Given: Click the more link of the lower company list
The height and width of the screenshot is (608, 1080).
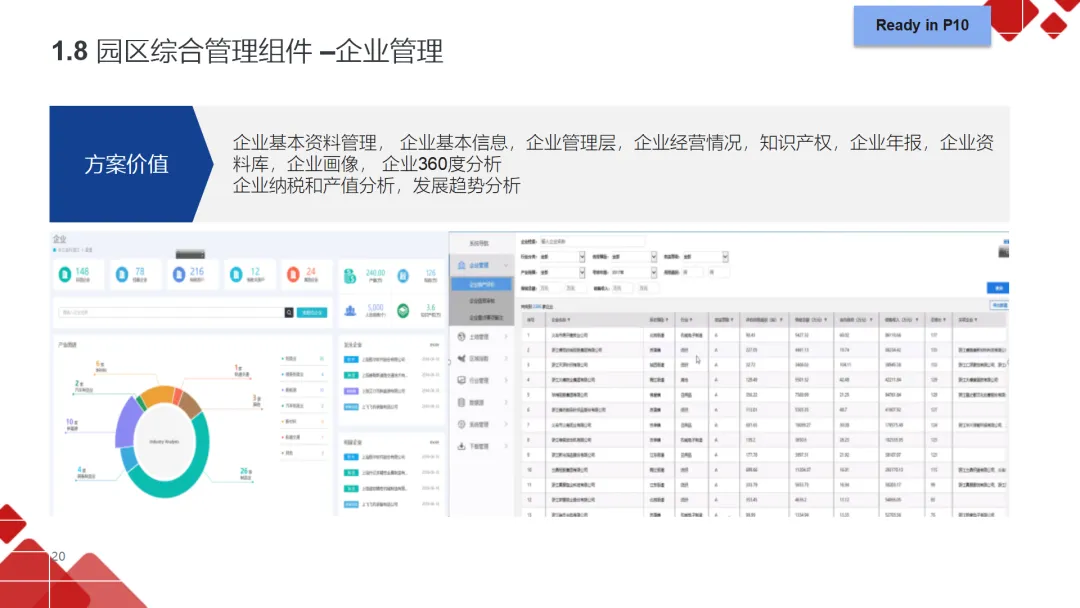Looking at the screenshot, I should click(x=435, y=442).
